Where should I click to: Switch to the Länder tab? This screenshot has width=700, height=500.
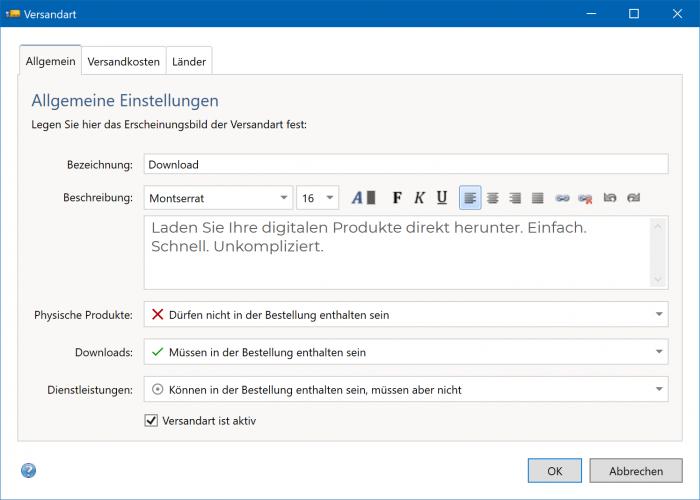[x=189, y=61]
